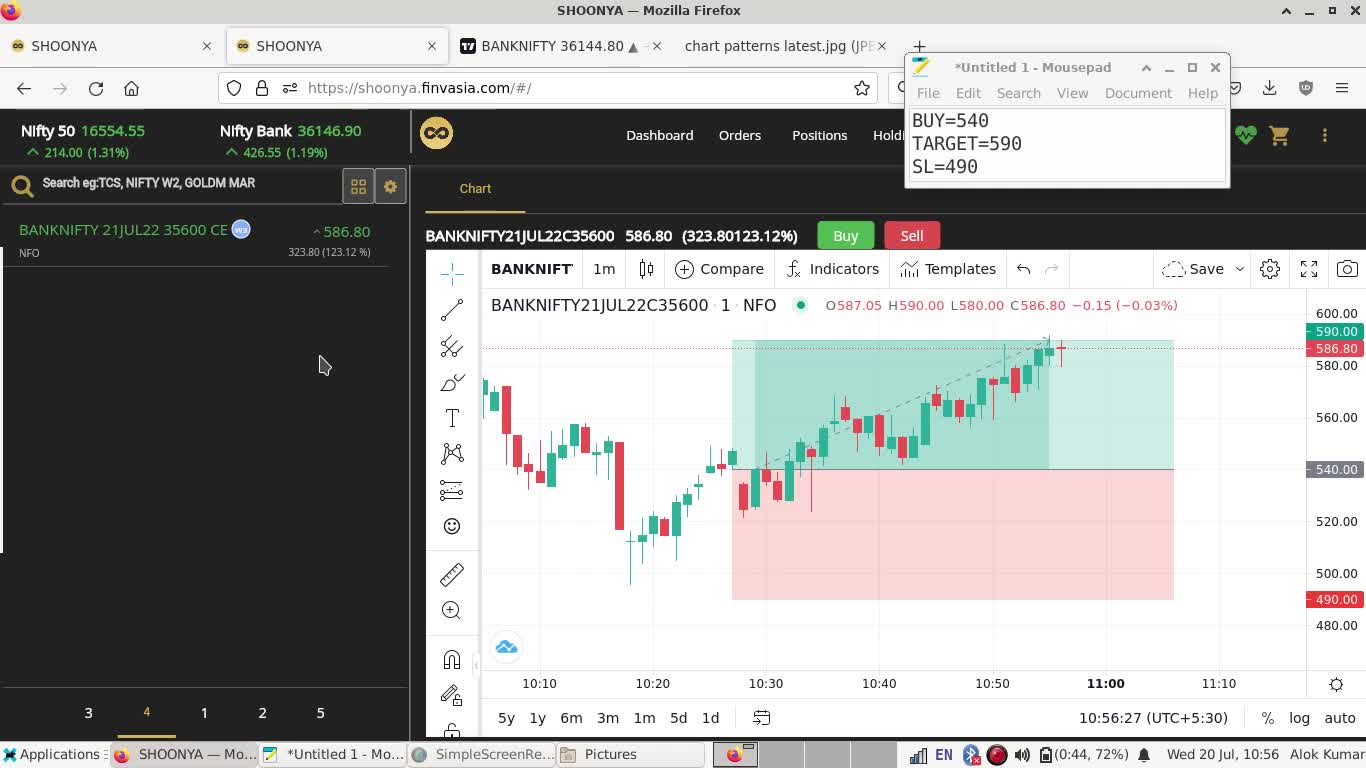Screen dimensions: 1366x768
Task: Switch to watchlist 2
Action: pyautogui.click(x=262, y=713)
